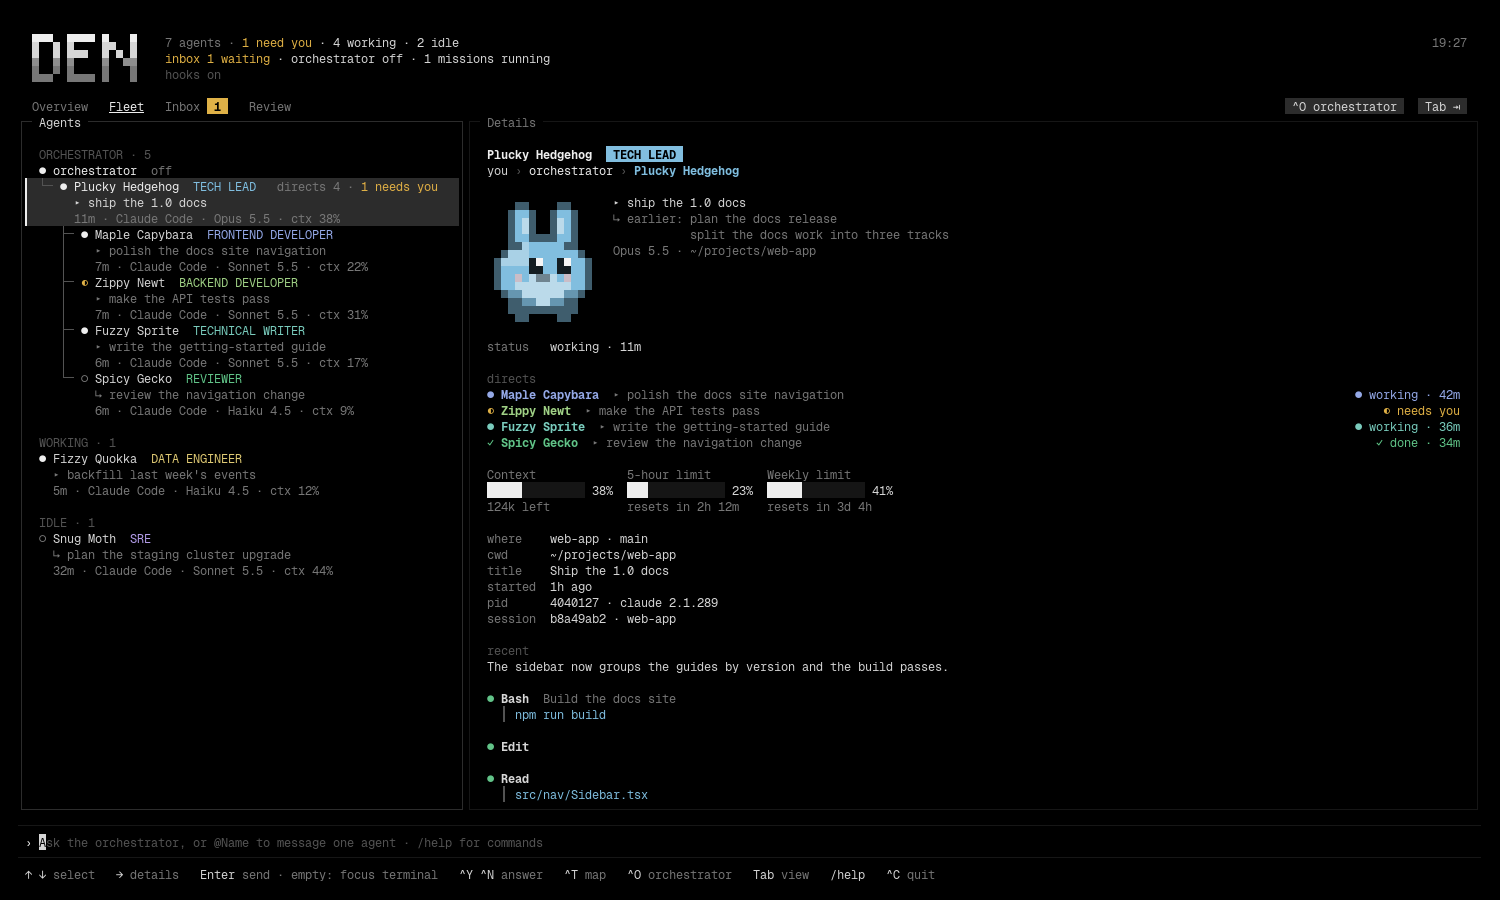Go to the Review tab
This screenshot has height=900, width=1500.
270,107
